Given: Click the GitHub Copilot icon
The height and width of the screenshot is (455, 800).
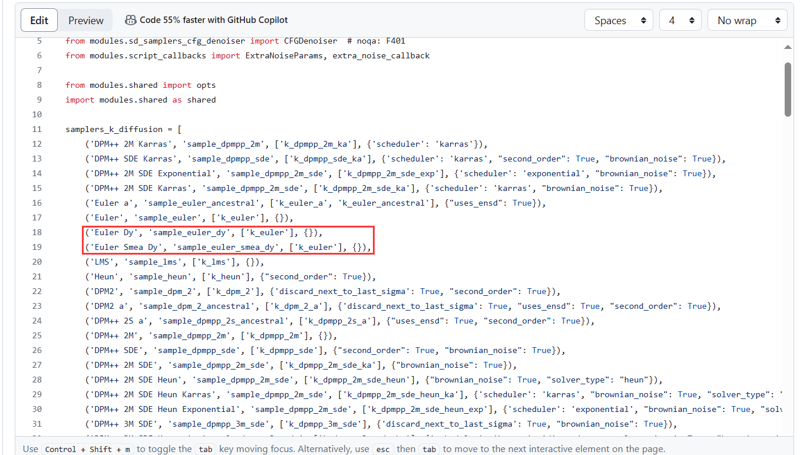Looking at the screenshot, I should pos(131,20).
